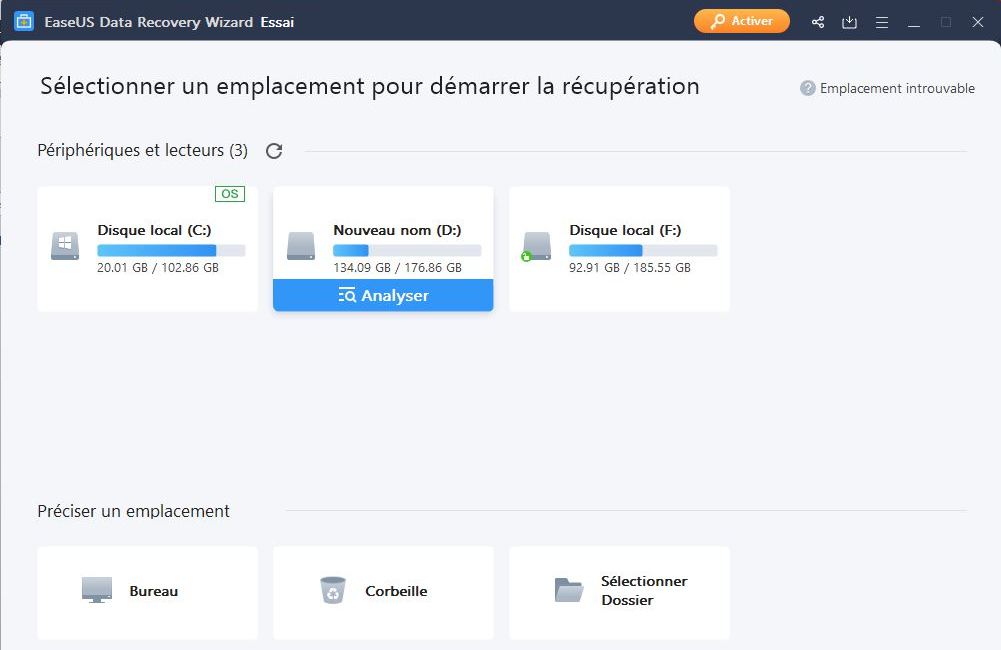Click the folder icon for Sélectionner Dossier
Image resolution: width=1001 pixels, height=650 pixels.
(x=568, y=590)
